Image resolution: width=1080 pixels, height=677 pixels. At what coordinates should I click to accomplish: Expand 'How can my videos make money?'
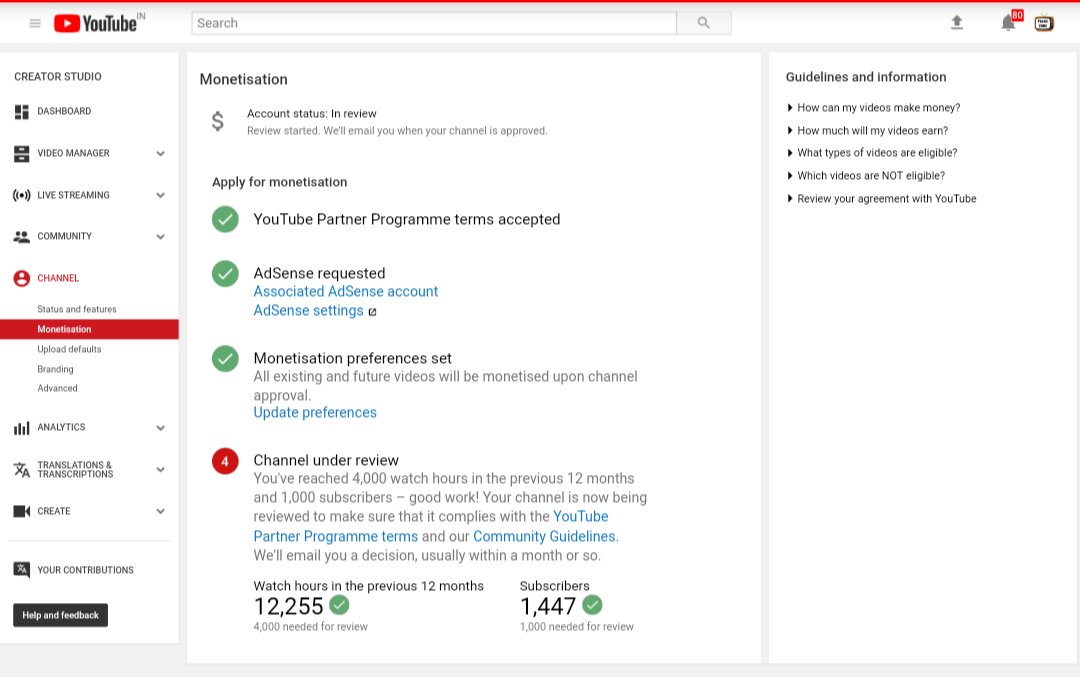(873, 107)
